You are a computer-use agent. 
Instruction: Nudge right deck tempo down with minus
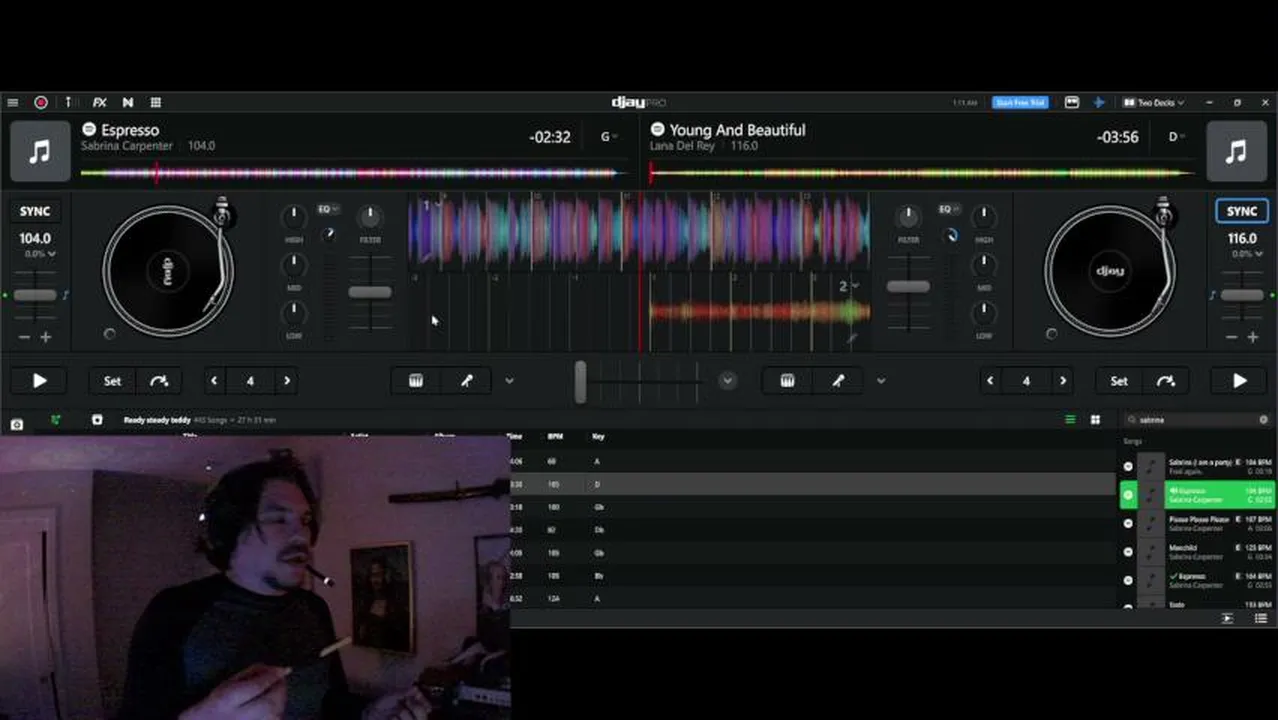[x=1232, y=337]
